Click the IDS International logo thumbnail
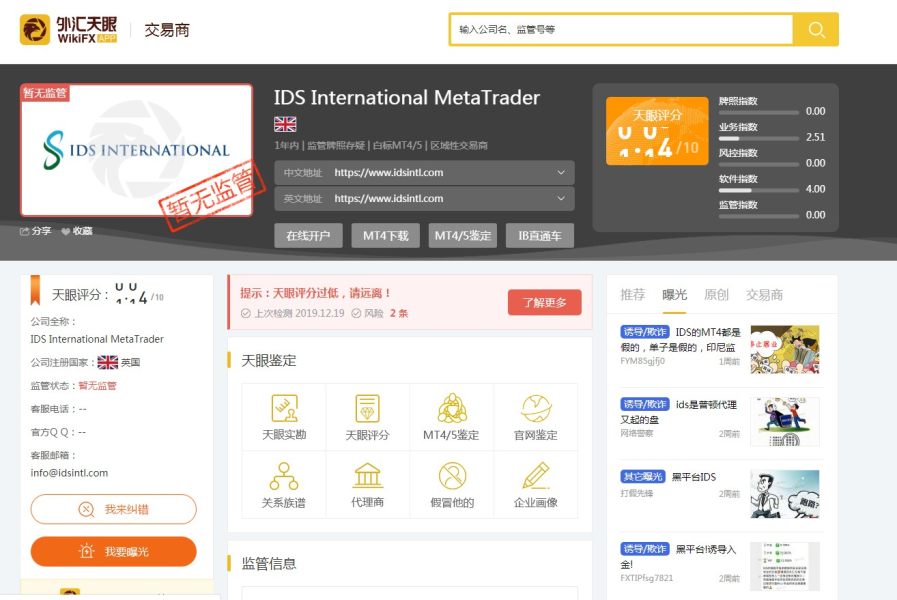897x600 pixels. click(x=137, y=150)
